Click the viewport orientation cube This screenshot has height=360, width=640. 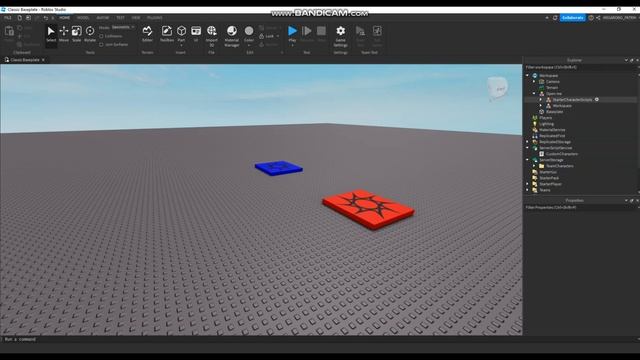pyautogui.click(x=498, y=88)
